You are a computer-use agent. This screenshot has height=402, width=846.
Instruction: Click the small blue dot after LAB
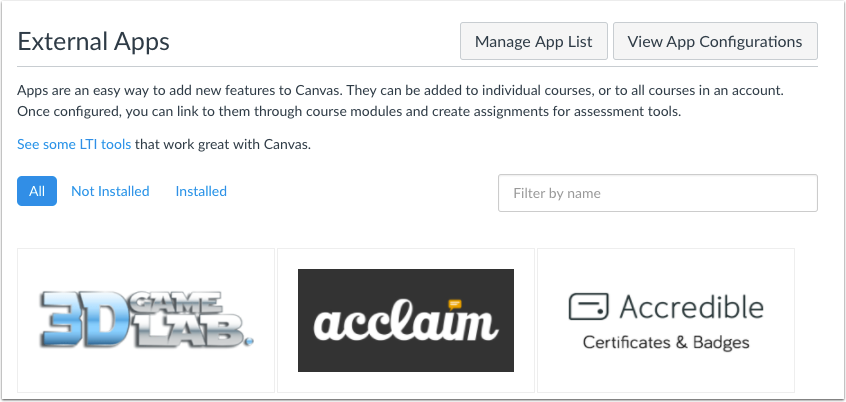tap(249, 341)
